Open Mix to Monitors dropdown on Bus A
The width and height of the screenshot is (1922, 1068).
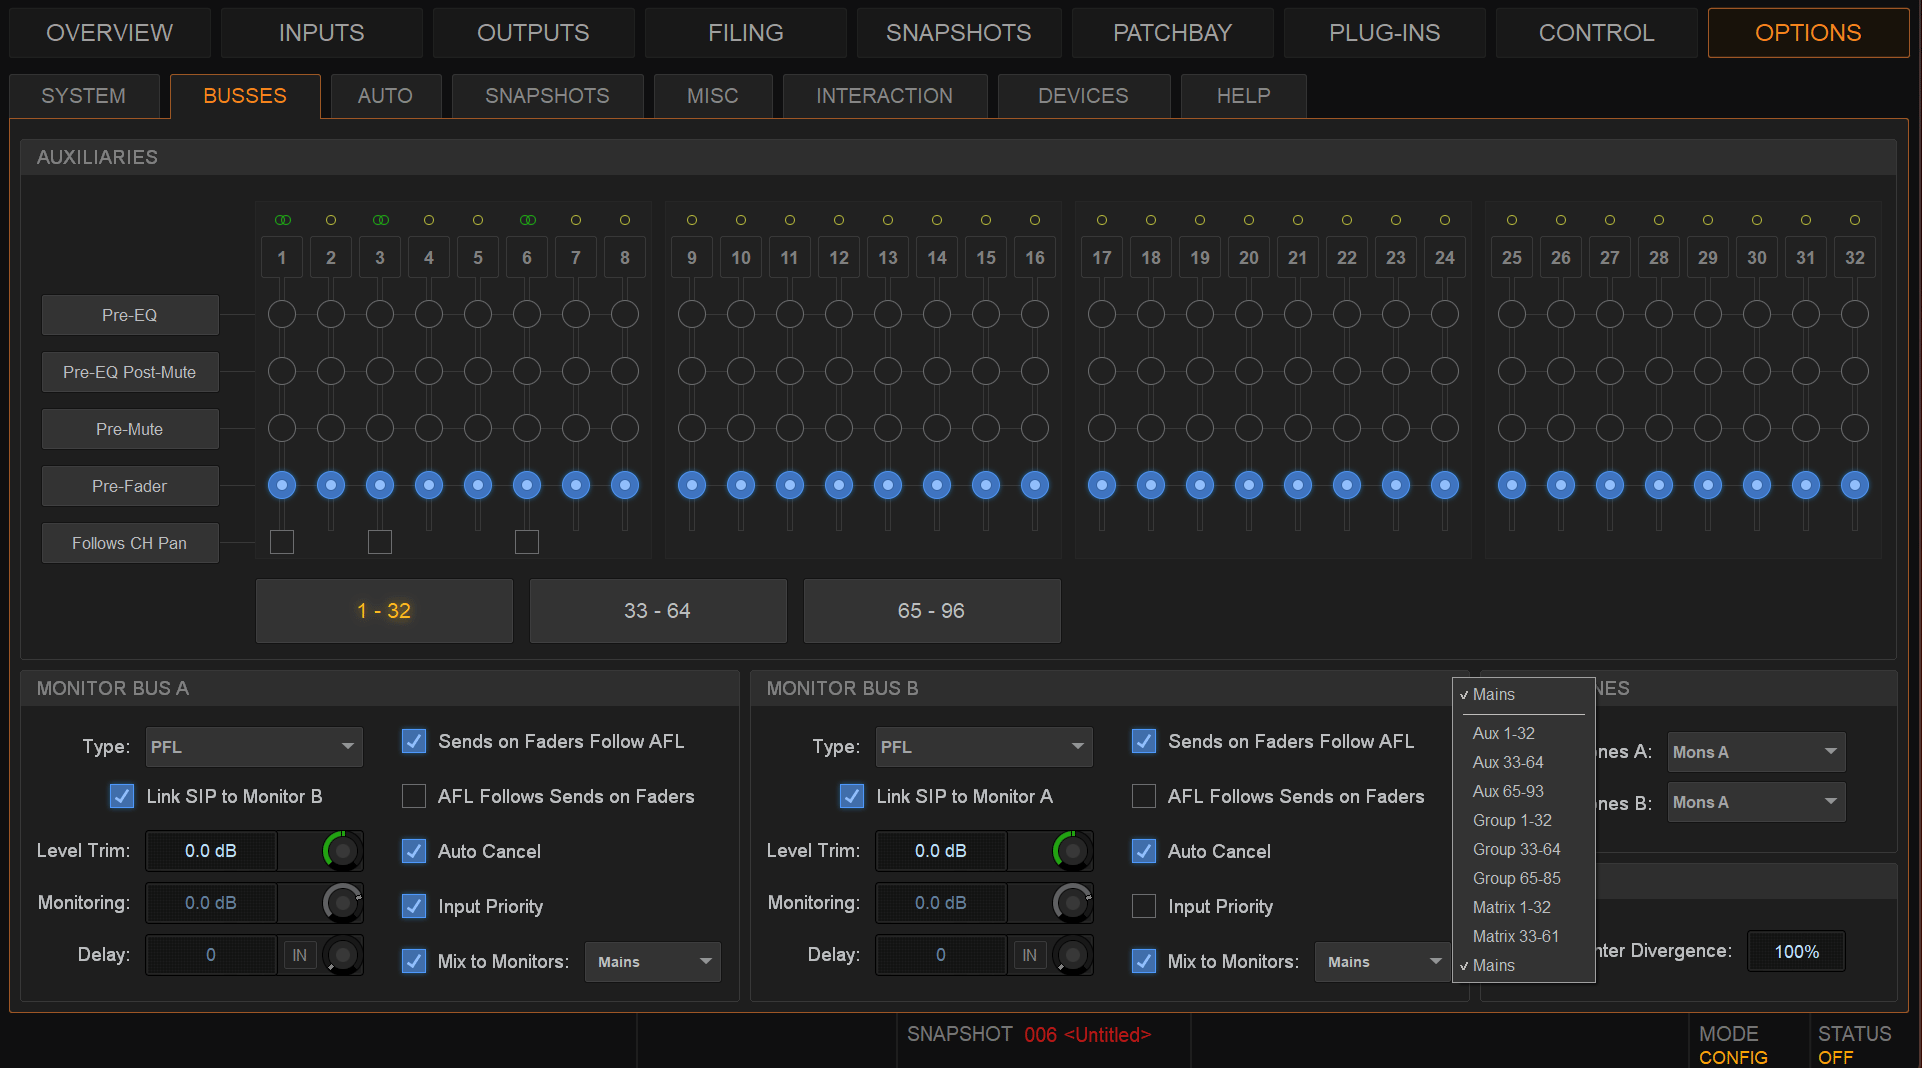[x=653, y=962]
